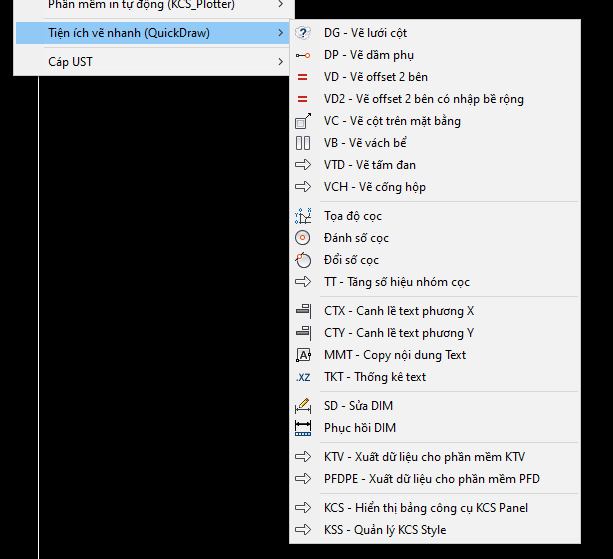Click the align icon beside CTY - Canh lề text phương Y

click(303, 333)
